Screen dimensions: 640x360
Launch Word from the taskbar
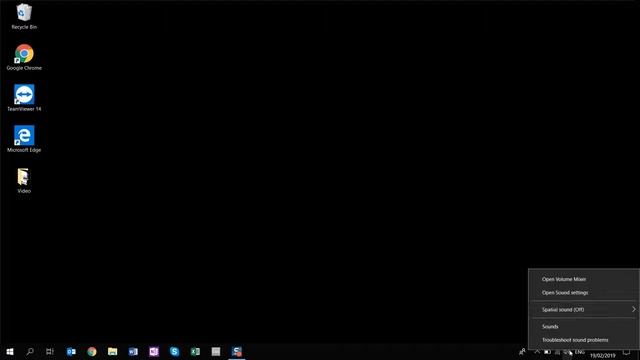pos(133,351)
